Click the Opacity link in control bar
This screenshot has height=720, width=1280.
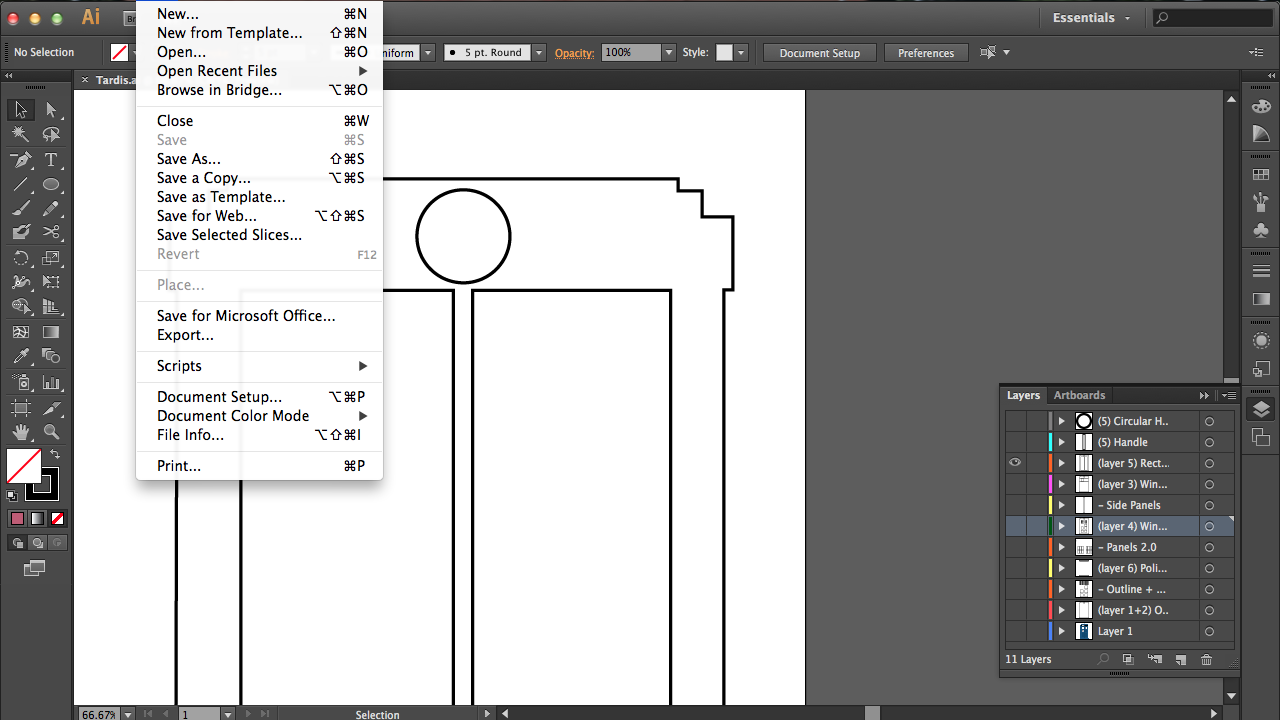coord(574,53)
